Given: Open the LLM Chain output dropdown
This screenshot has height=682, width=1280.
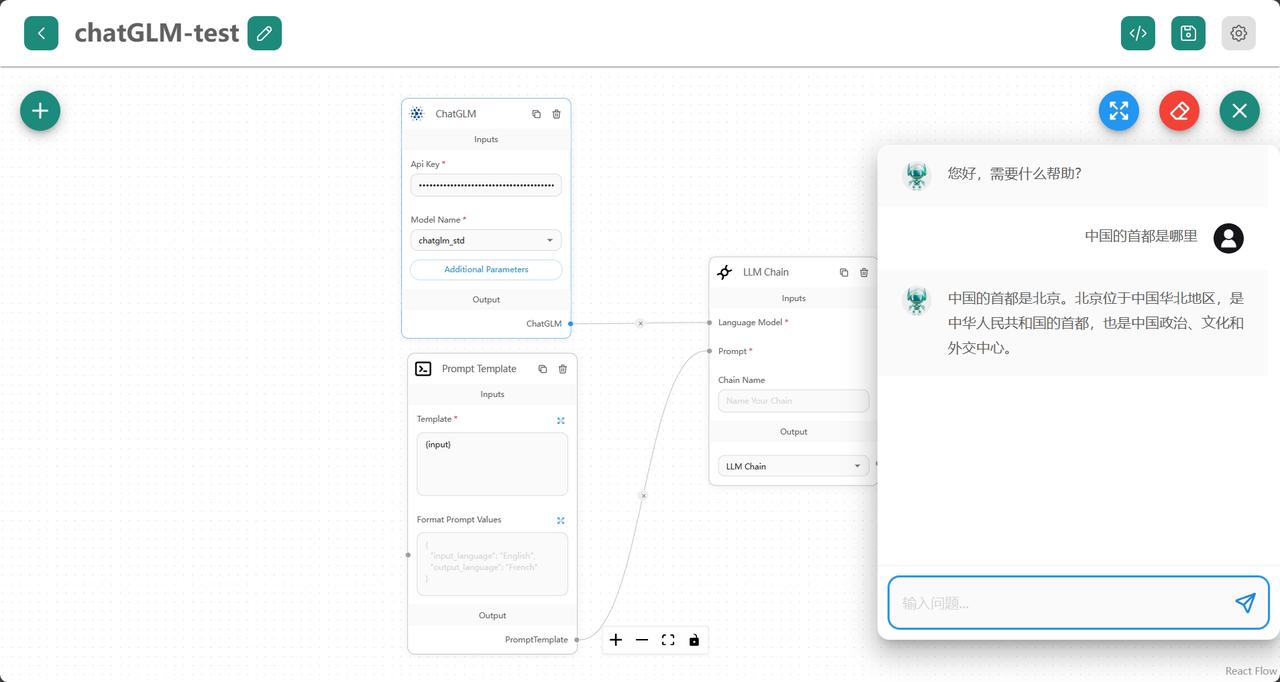Looking at the screenshot, I should click(x=793, y=466).
